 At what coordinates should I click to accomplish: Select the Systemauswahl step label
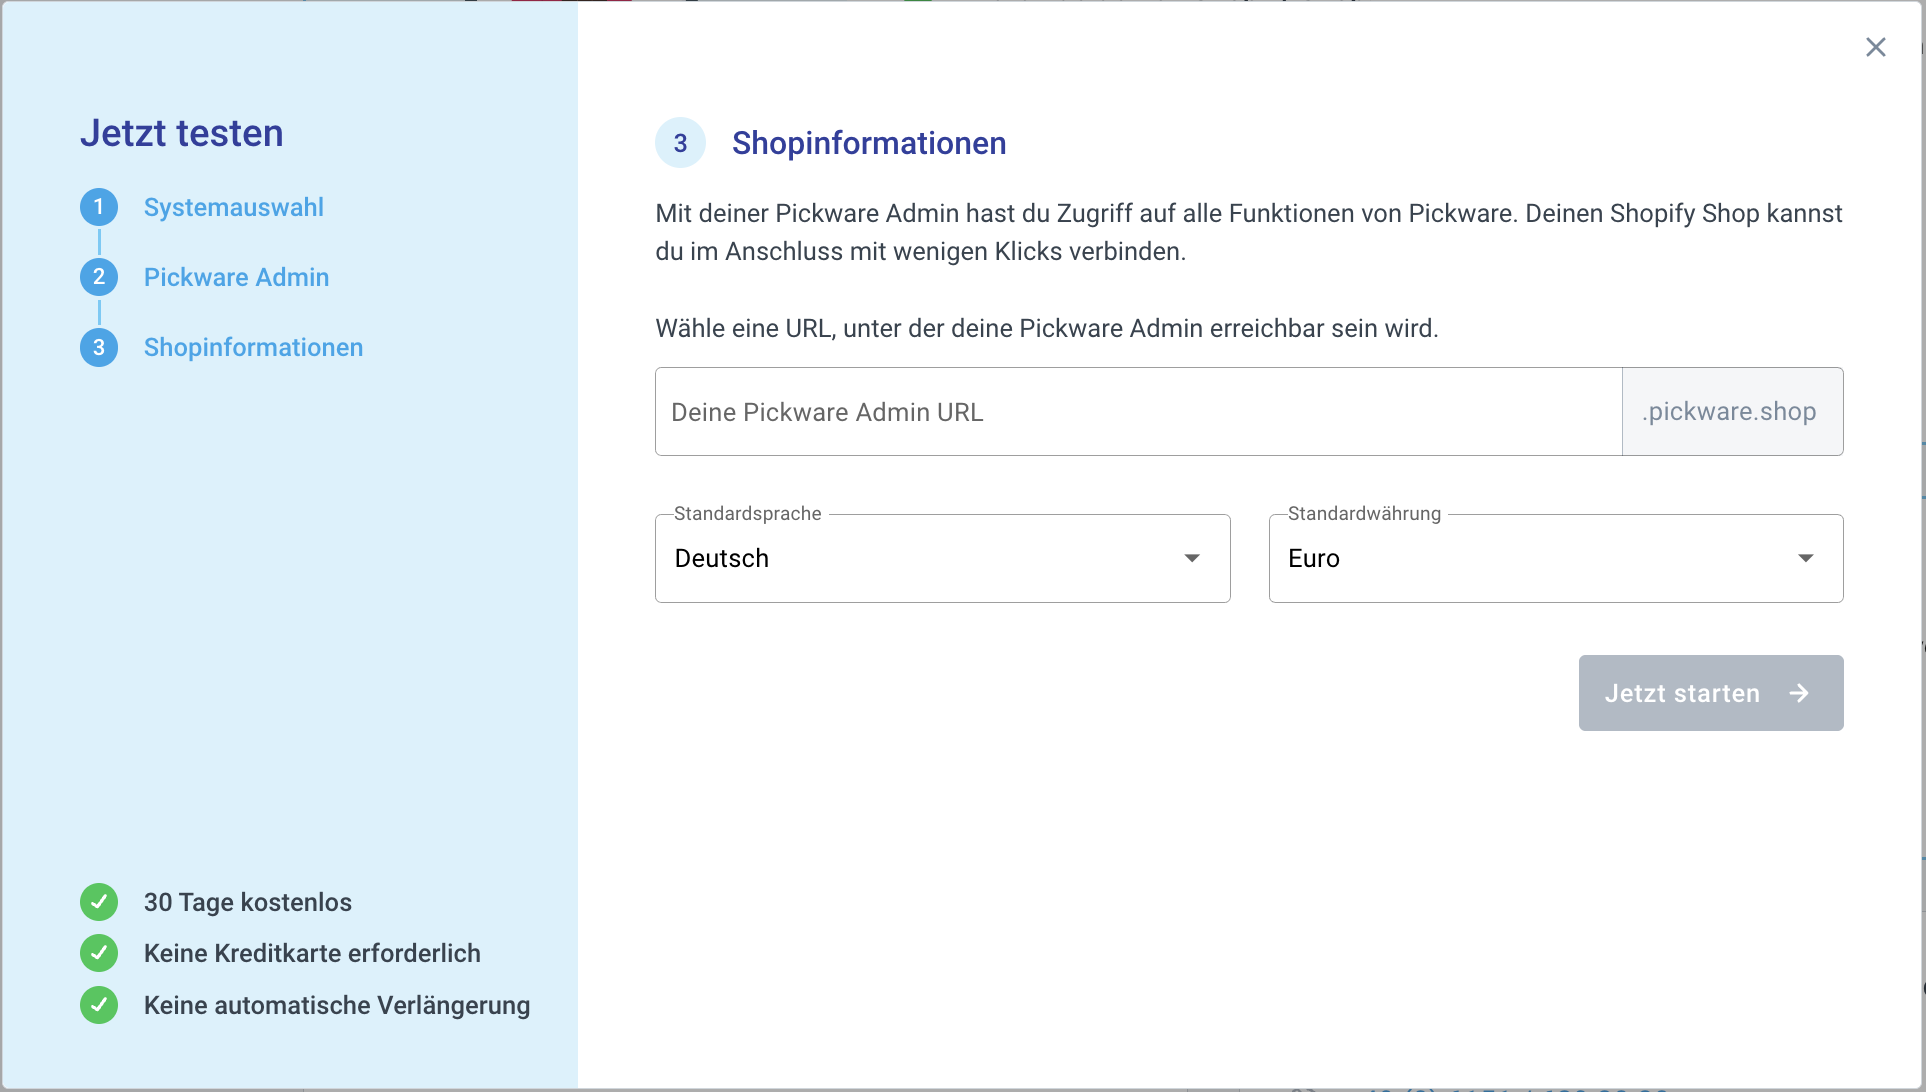click(233, 207)
